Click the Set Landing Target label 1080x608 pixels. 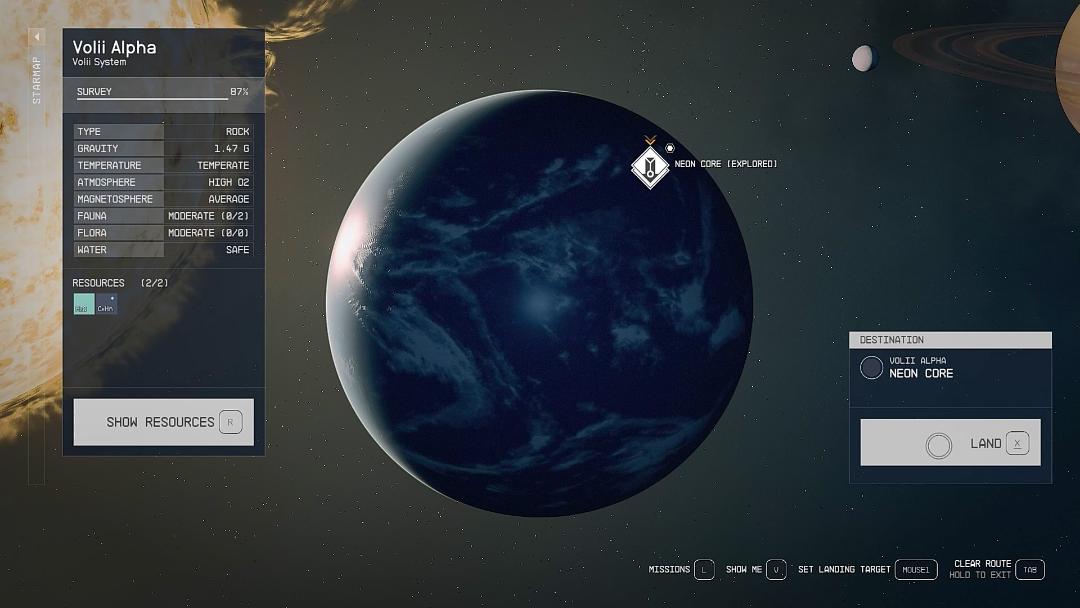[844, 569]
